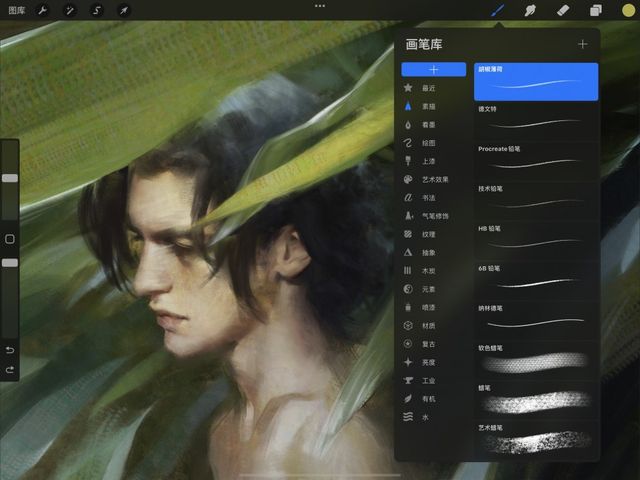Pick the 艺术蜡笔 brush
The height and width of the screenshot is (480, 640).
[536, 440]
